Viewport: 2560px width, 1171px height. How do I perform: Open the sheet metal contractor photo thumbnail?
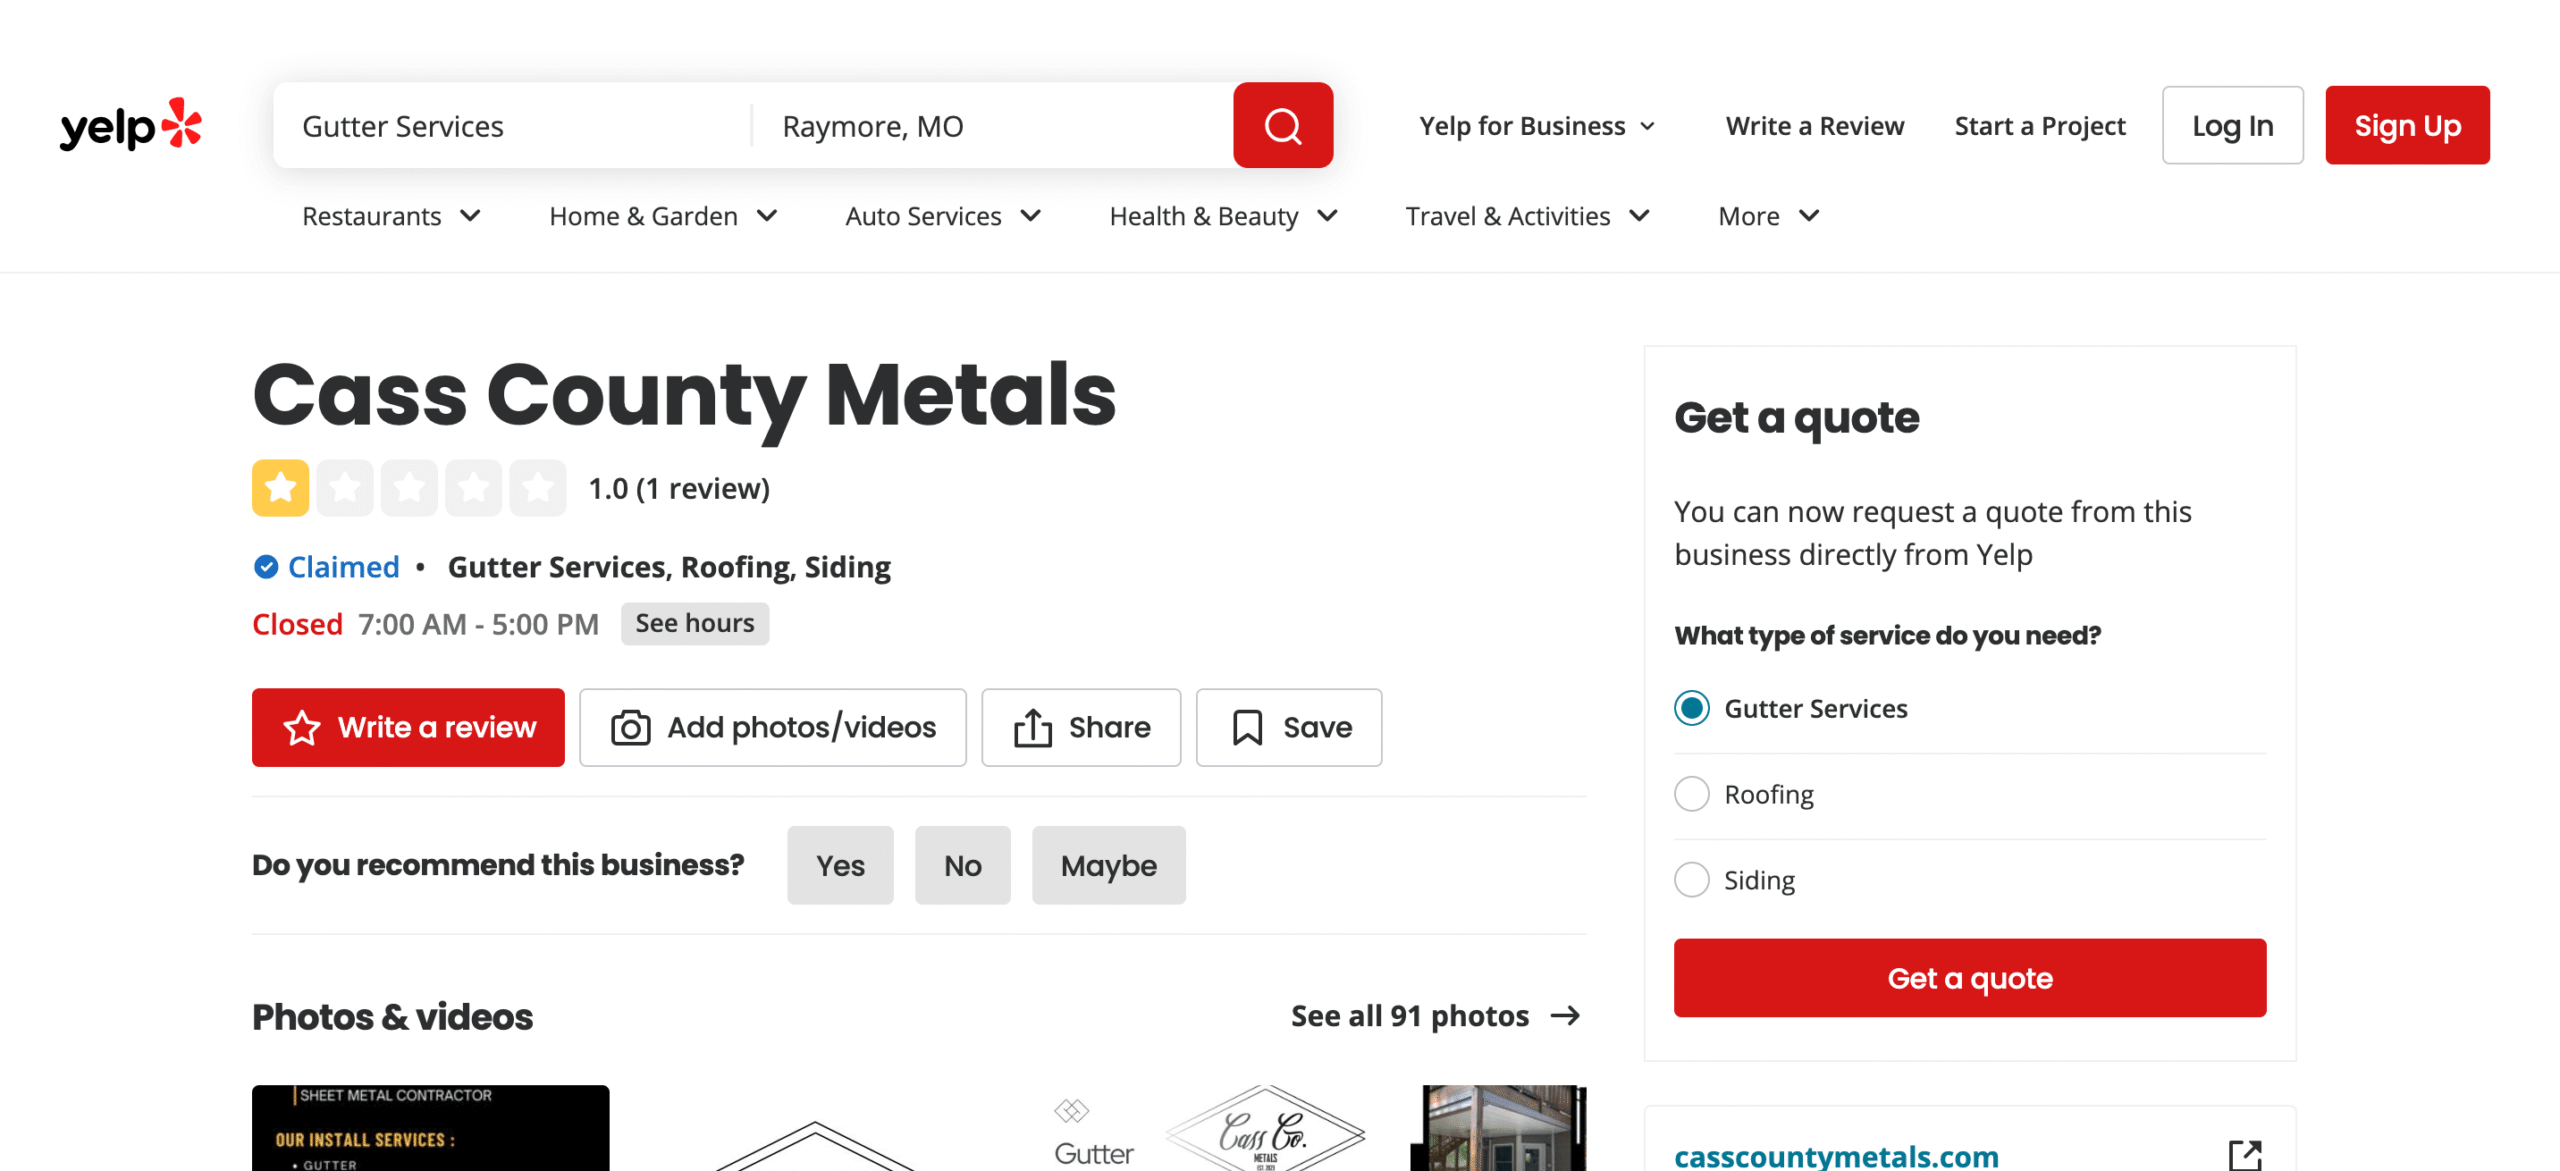click(430, 1128)
